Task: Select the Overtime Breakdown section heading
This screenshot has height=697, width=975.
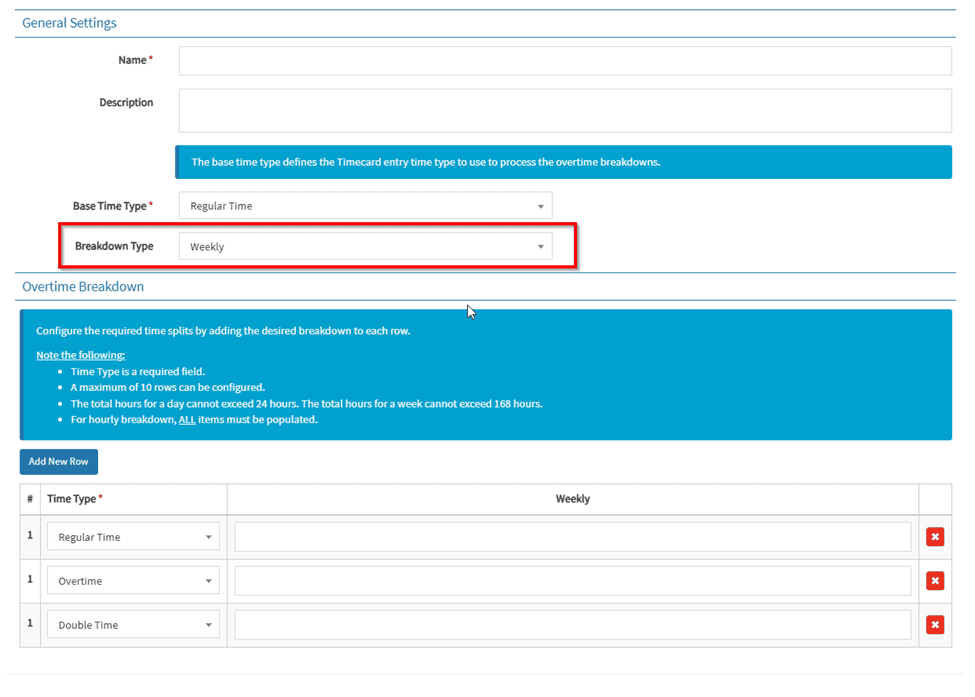Action: click(83, 287)
